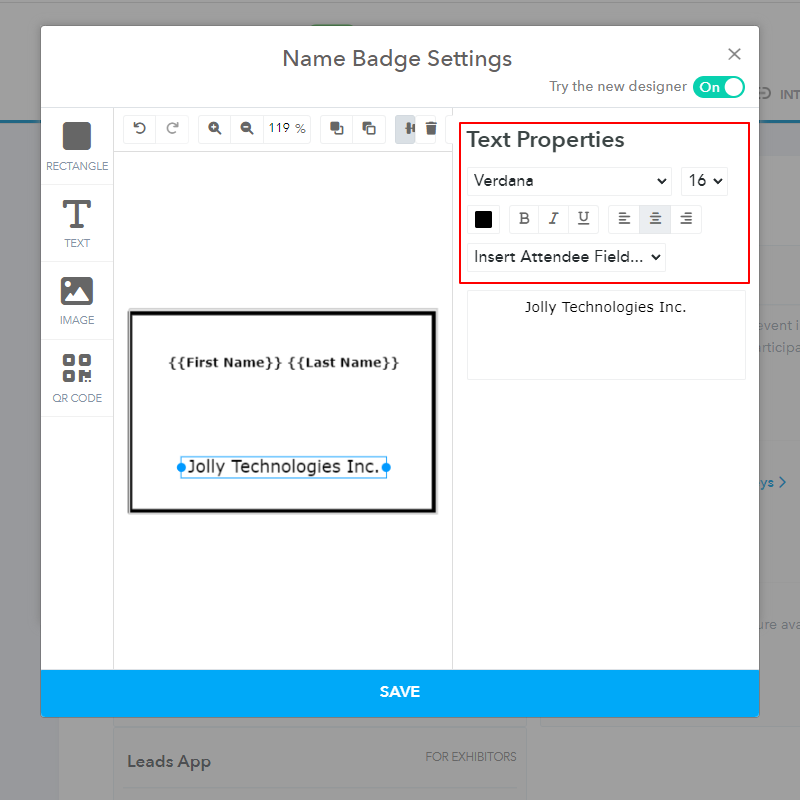The height and width of the screenshot is (800, 800).
Task: Zoom in on the badge canvas
Action: point(215,128)
